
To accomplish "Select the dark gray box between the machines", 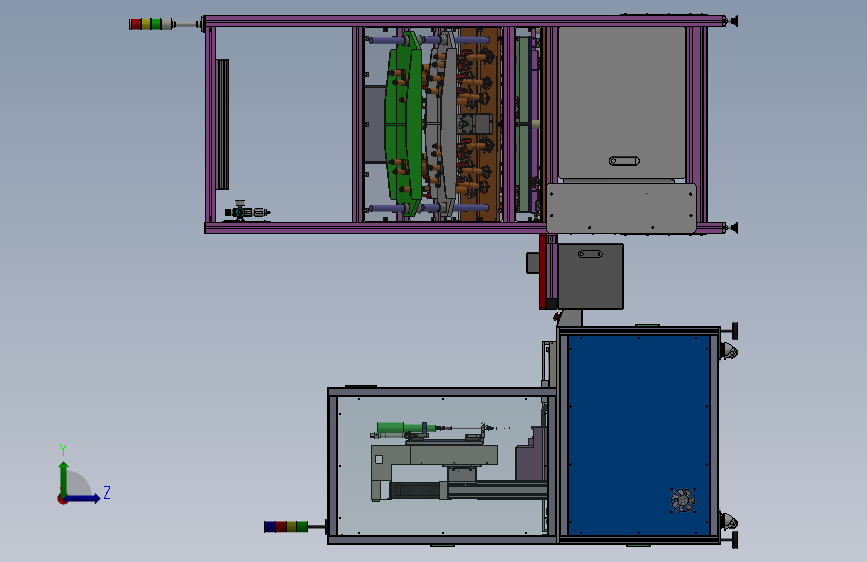I will tap(591, 276).
